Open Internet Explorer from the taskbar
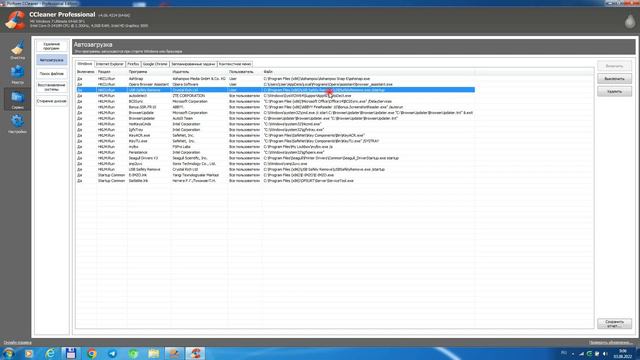Image resolution: width=640 pixels, height=360 pixels. click(x=50, y=353)
